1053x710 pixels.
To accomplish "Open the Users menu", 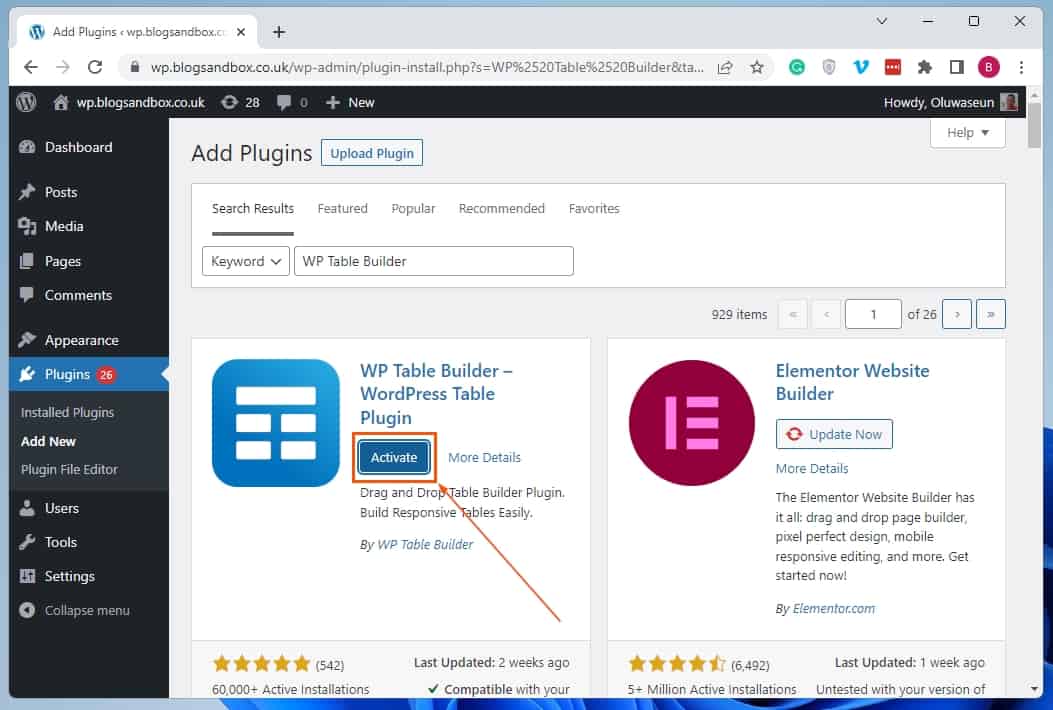I will coord(62,508).
